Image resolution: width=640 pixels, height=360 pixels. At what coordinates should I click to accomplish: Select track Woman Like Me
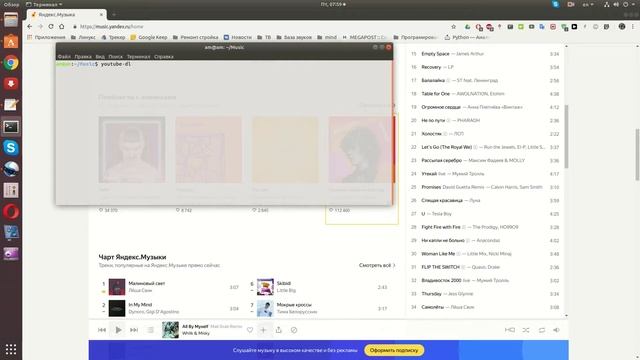[485, 254]
